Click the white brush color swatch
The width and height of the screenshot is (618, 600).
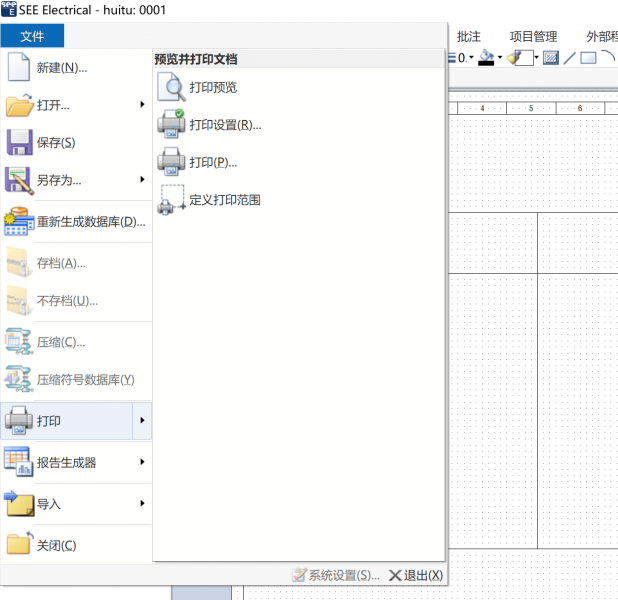527,58
